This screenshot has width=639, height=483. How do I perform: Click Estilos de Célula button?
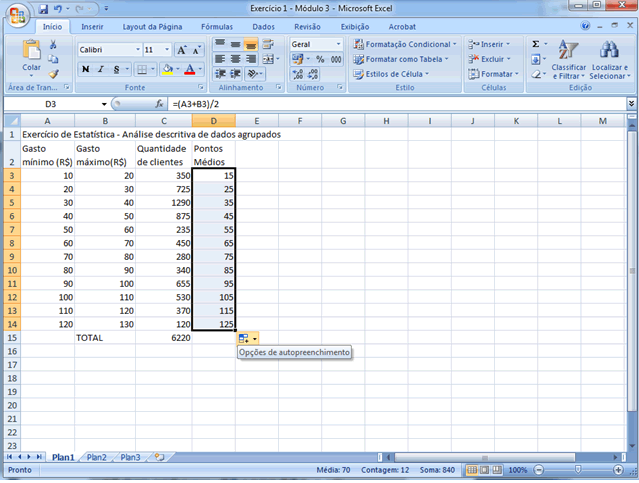point(397,74)
